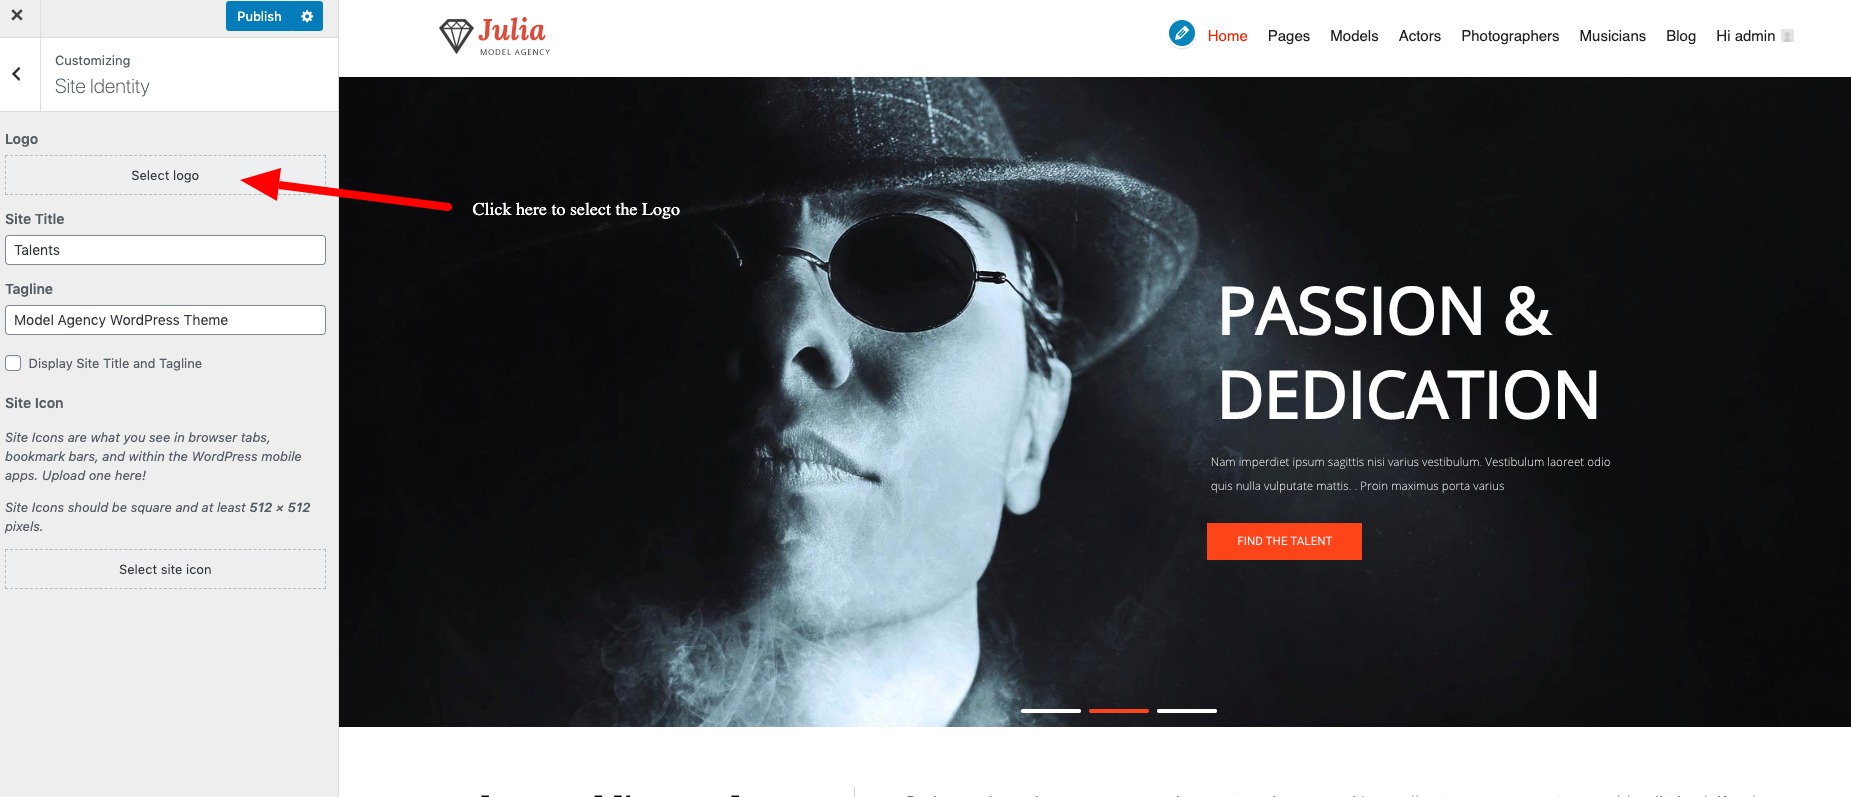Viewport: 1851px width, 797px height.
Task: Select the third slider indicator bar
Action: 1186,711
